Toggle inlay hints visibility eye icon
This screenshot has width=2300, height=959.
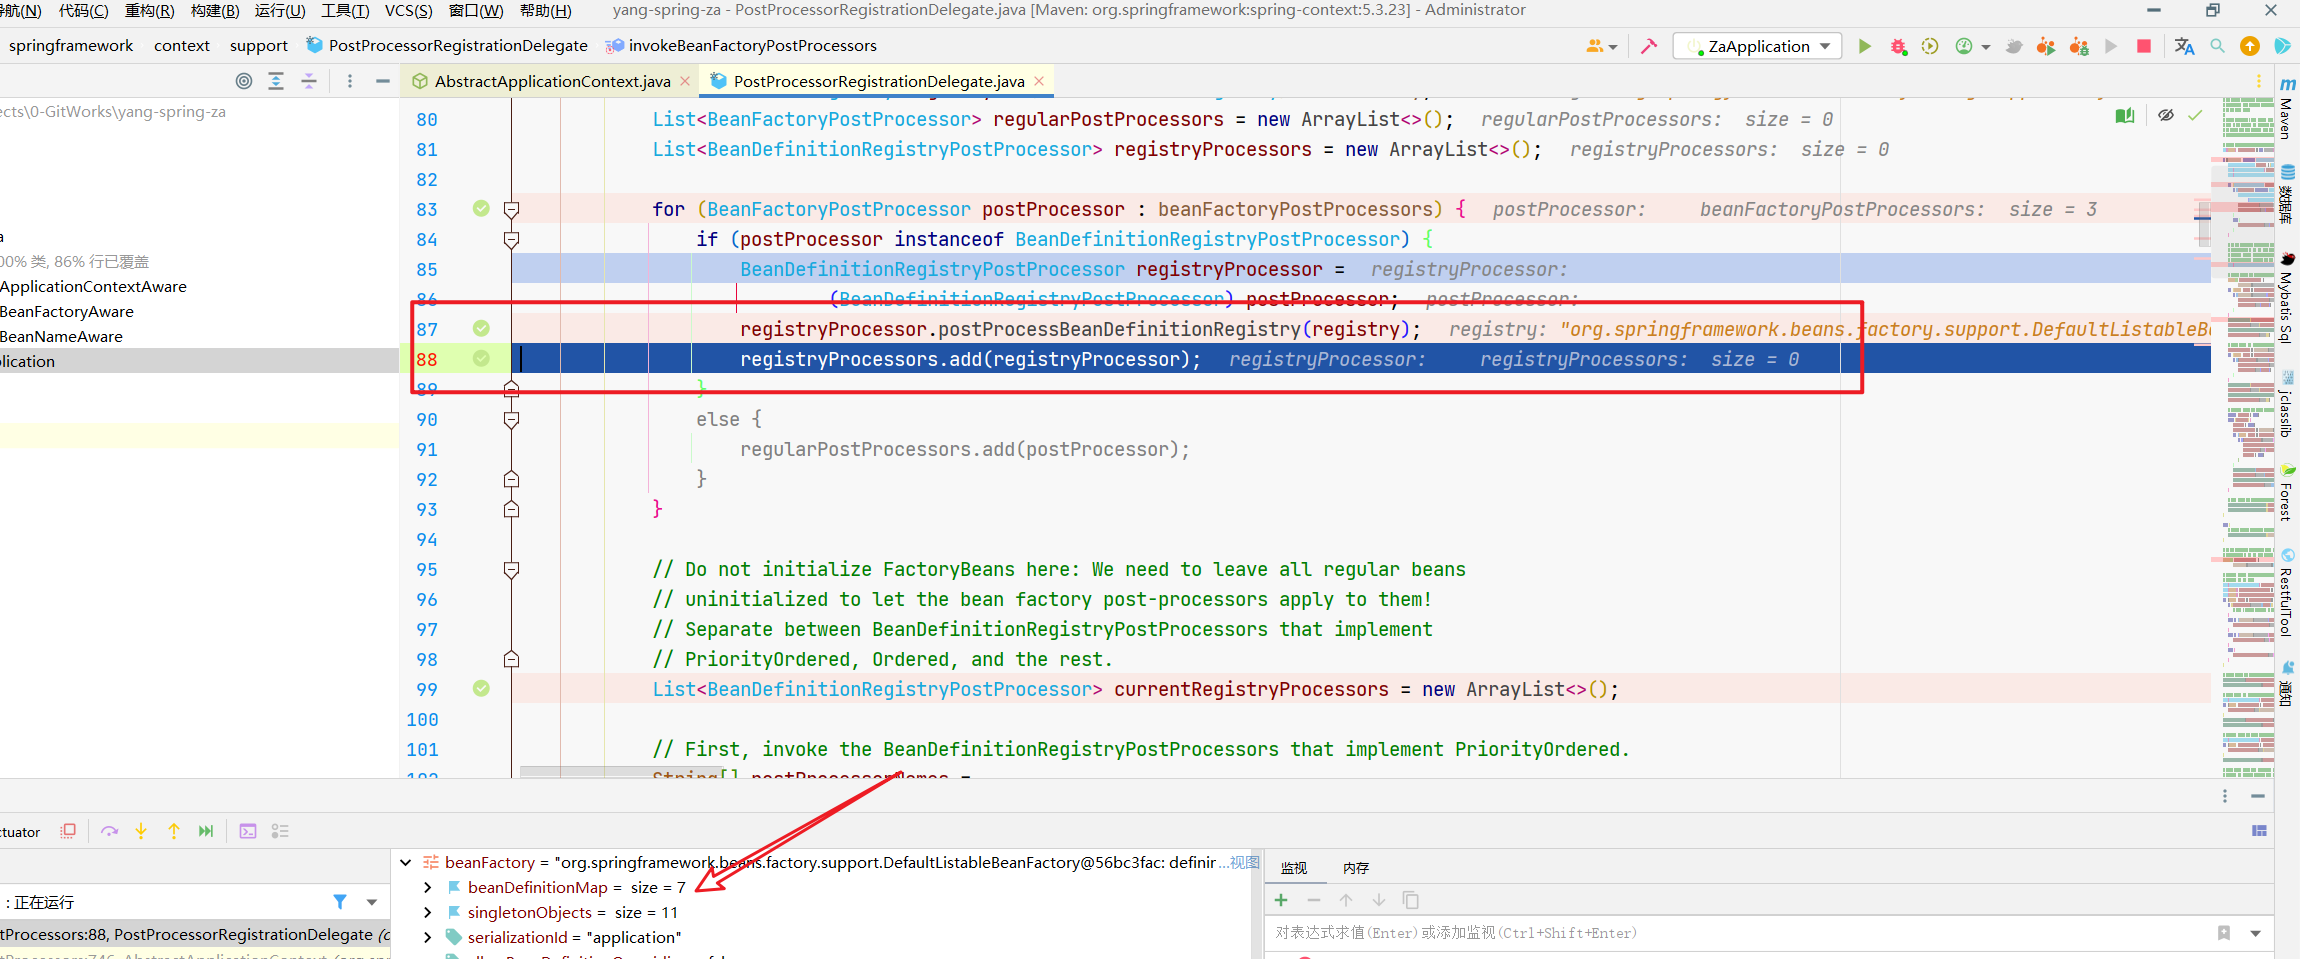2166,116
